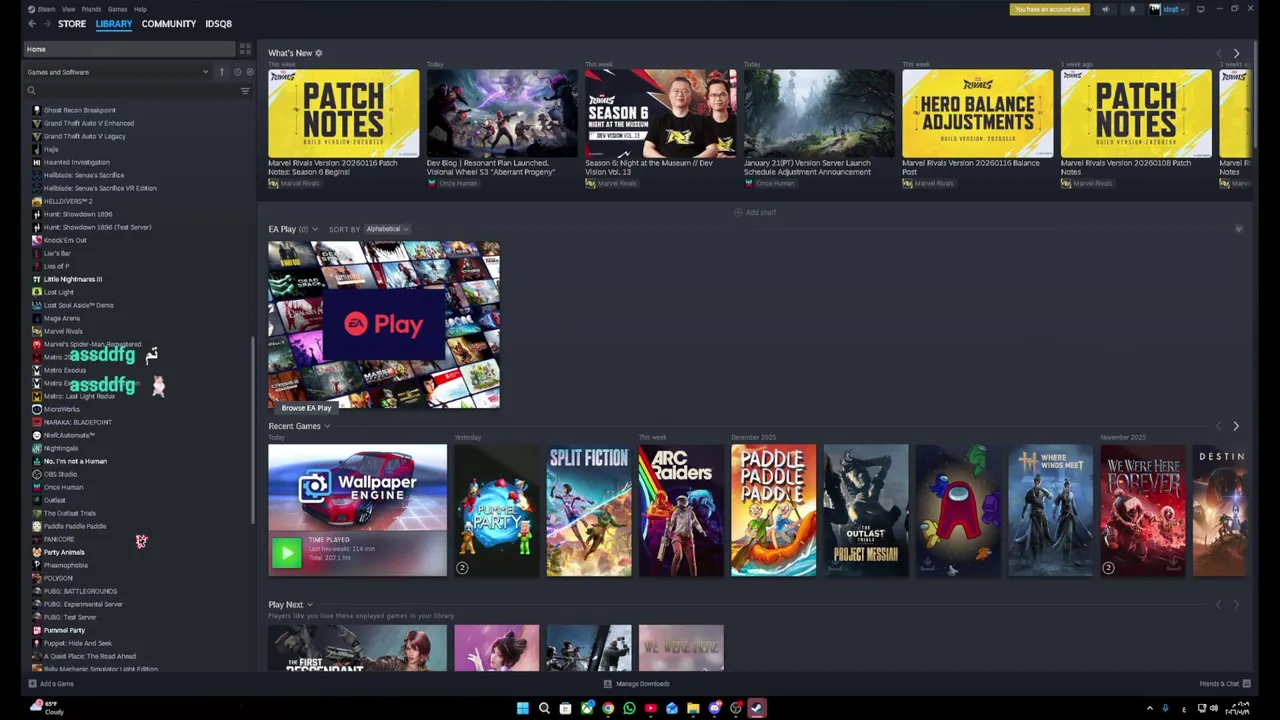Image resolution: width=1280 pixels, height=720 pixels.
Task: Go forward with the navigation arrow
Action: (x=47, y=23)
